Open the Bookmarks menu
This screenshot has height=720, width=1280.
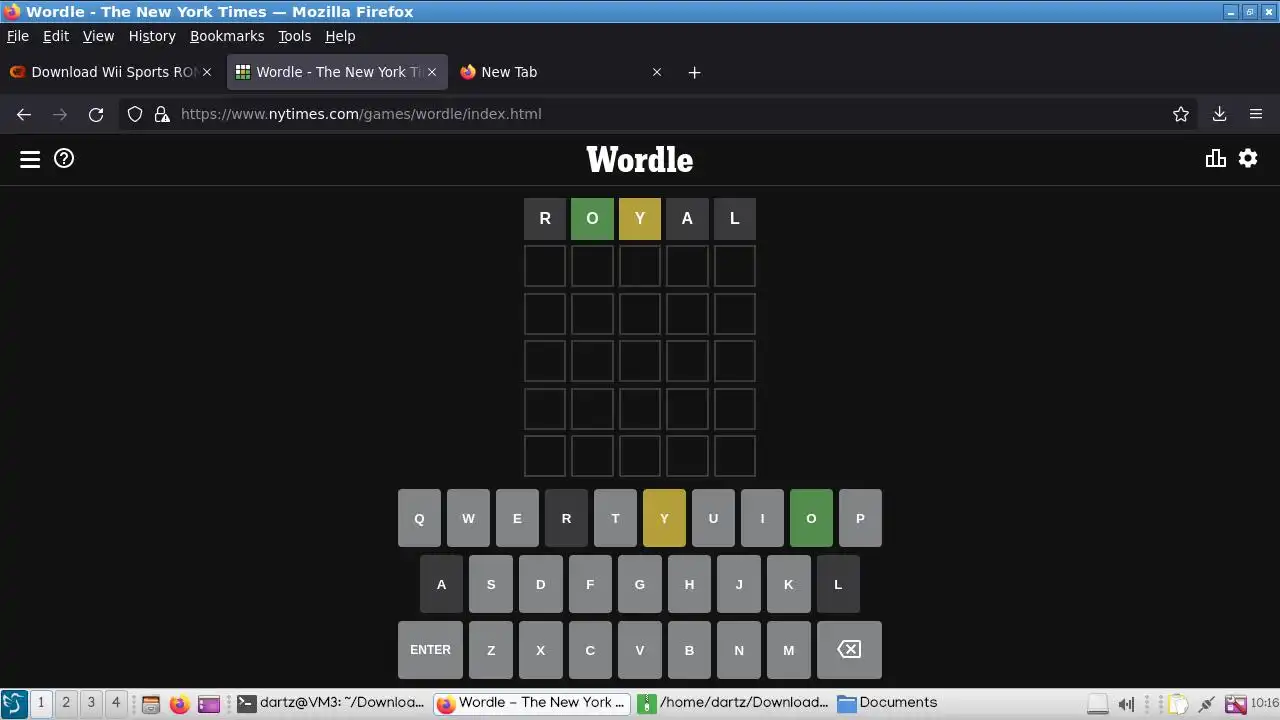[227, 36]
